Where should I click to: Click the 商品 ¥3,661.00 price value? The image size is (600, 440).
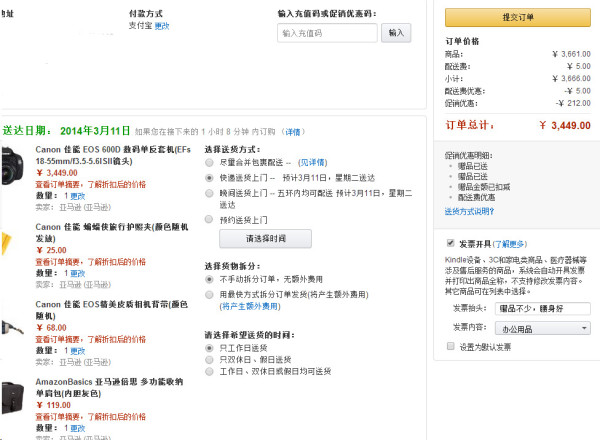tap(571, 54)
